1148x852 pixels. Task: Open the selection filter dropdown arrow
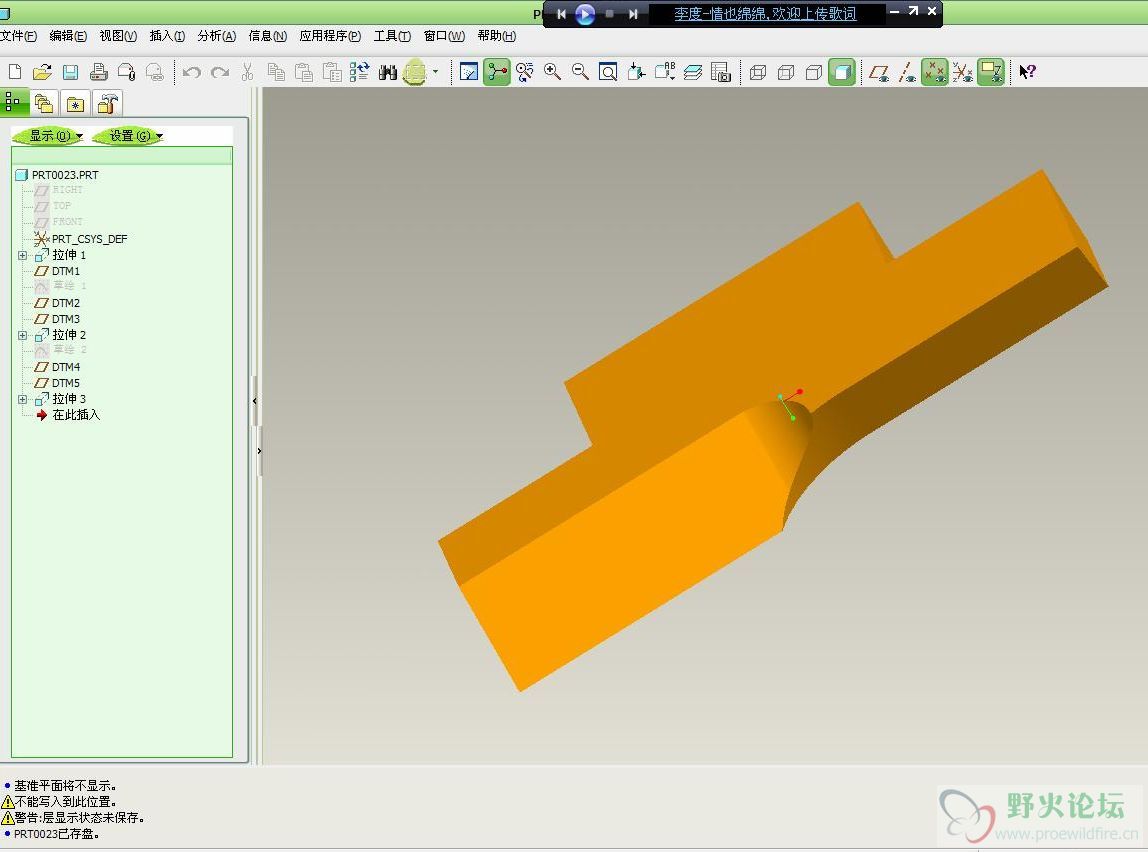[436, 72]
